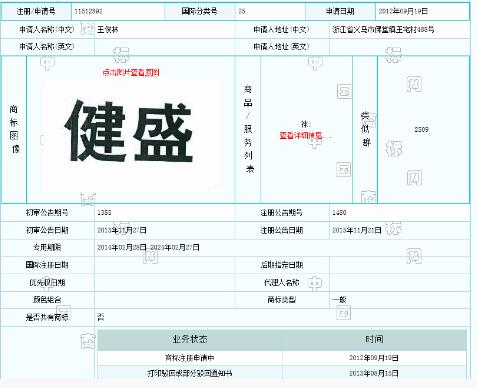Click the 时间 column header
This screenshot has width=477, height=388.
tap(374, 339)
